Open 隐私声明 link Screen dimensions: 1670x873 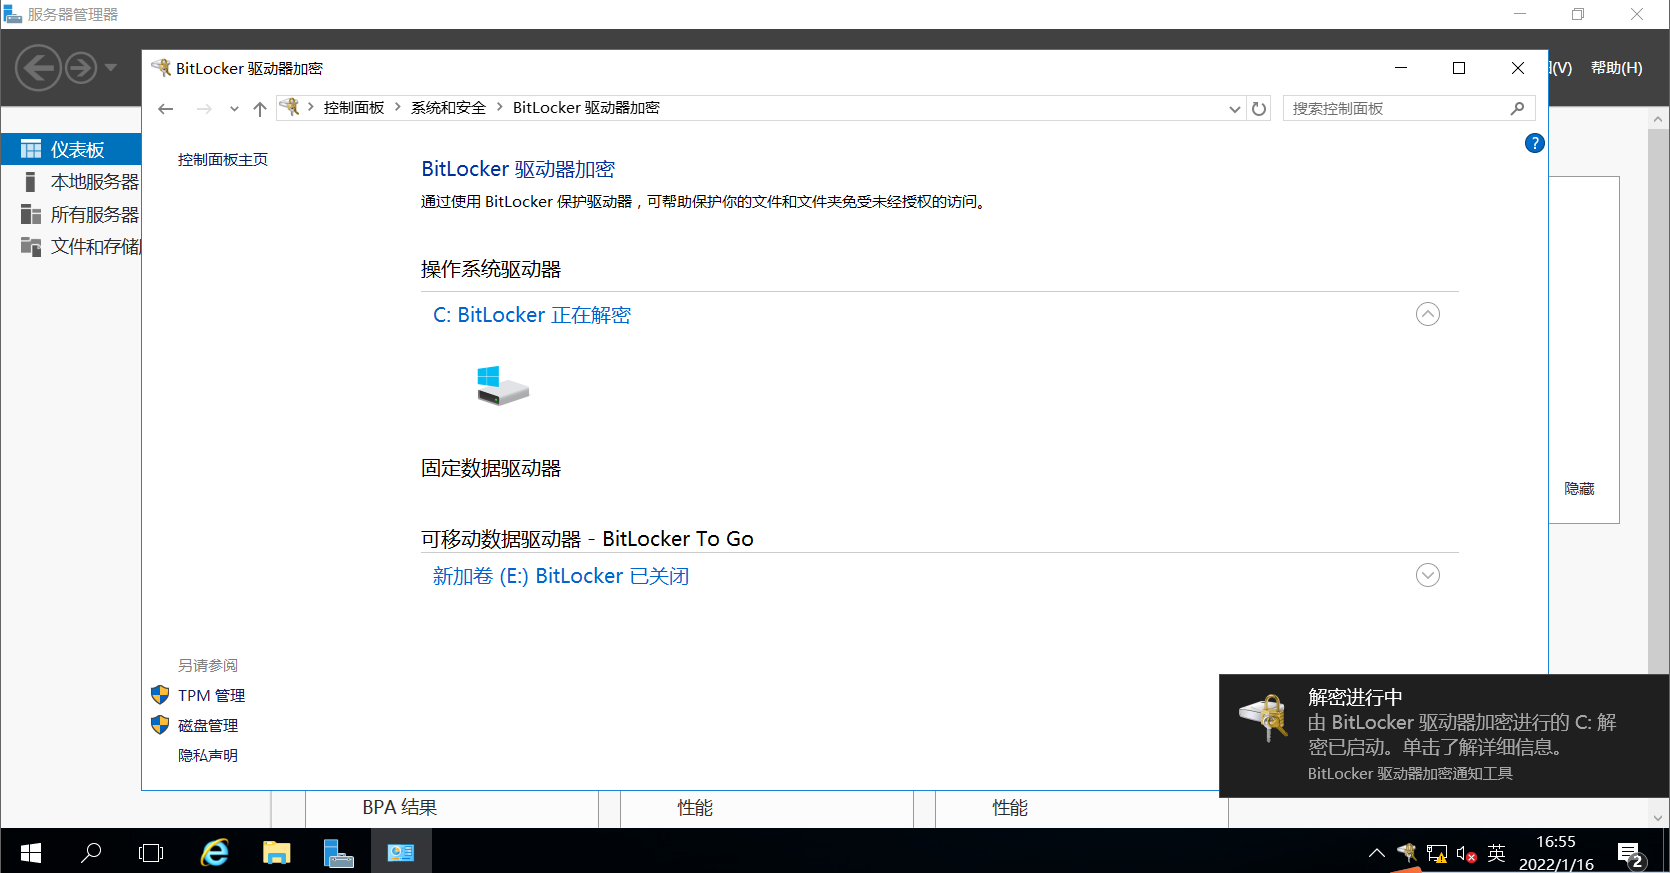point(208,755)
